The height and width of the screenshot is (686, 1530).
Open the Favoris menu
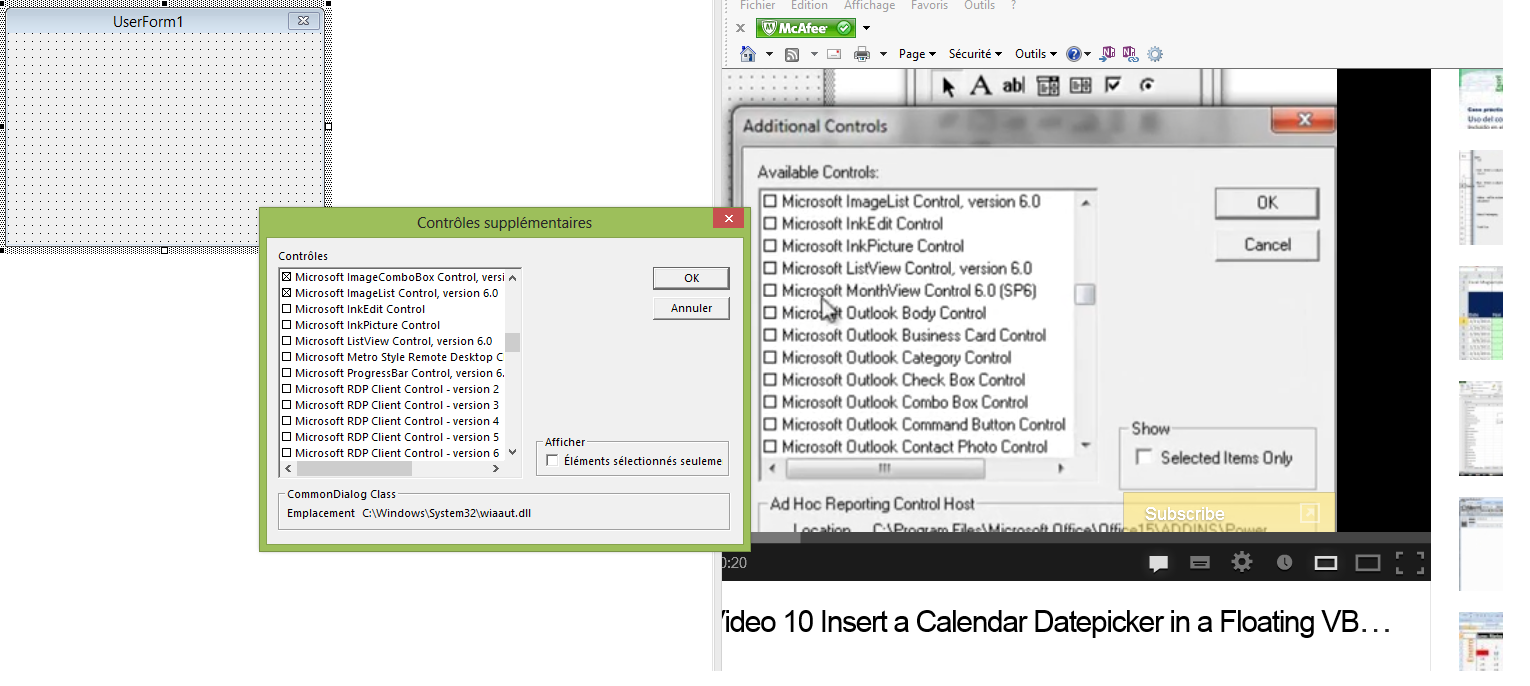[929, 5]
